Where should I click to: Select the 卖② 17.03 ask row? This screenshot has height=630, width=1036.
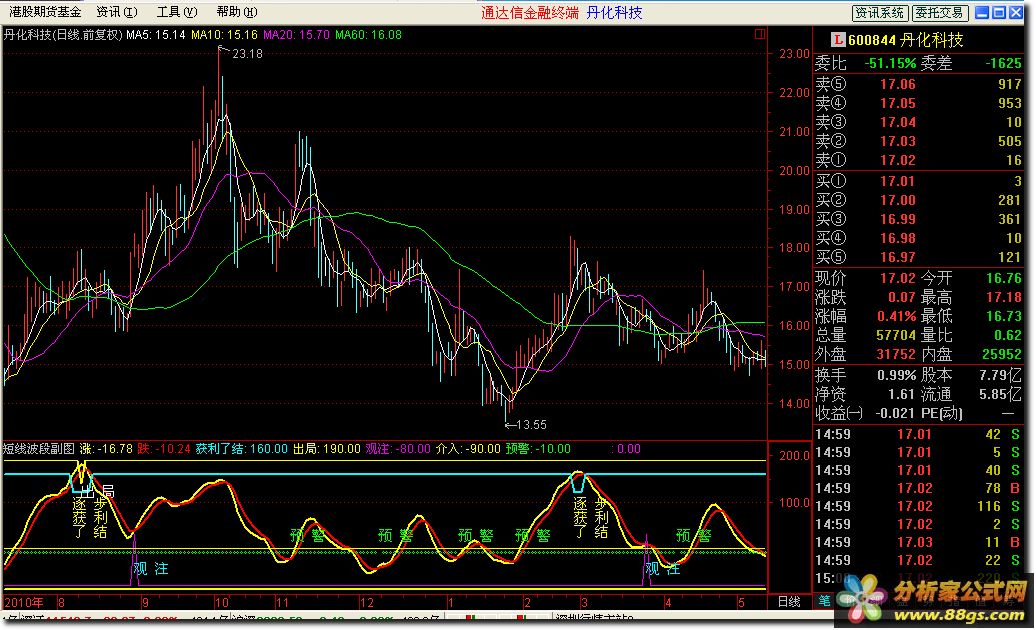[x=918, y=141]
